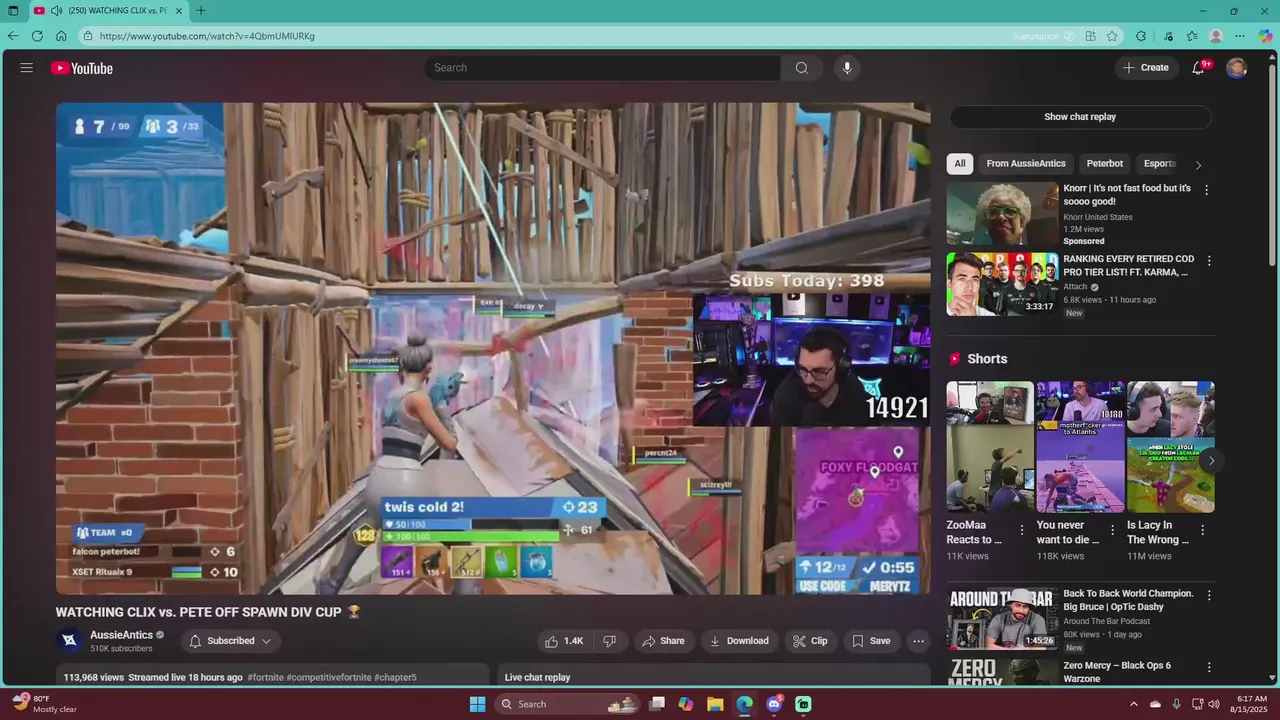Show next Shorts with the right chevron
The height and width of the screenshot is (720, 1280).
pos(1211,461)
